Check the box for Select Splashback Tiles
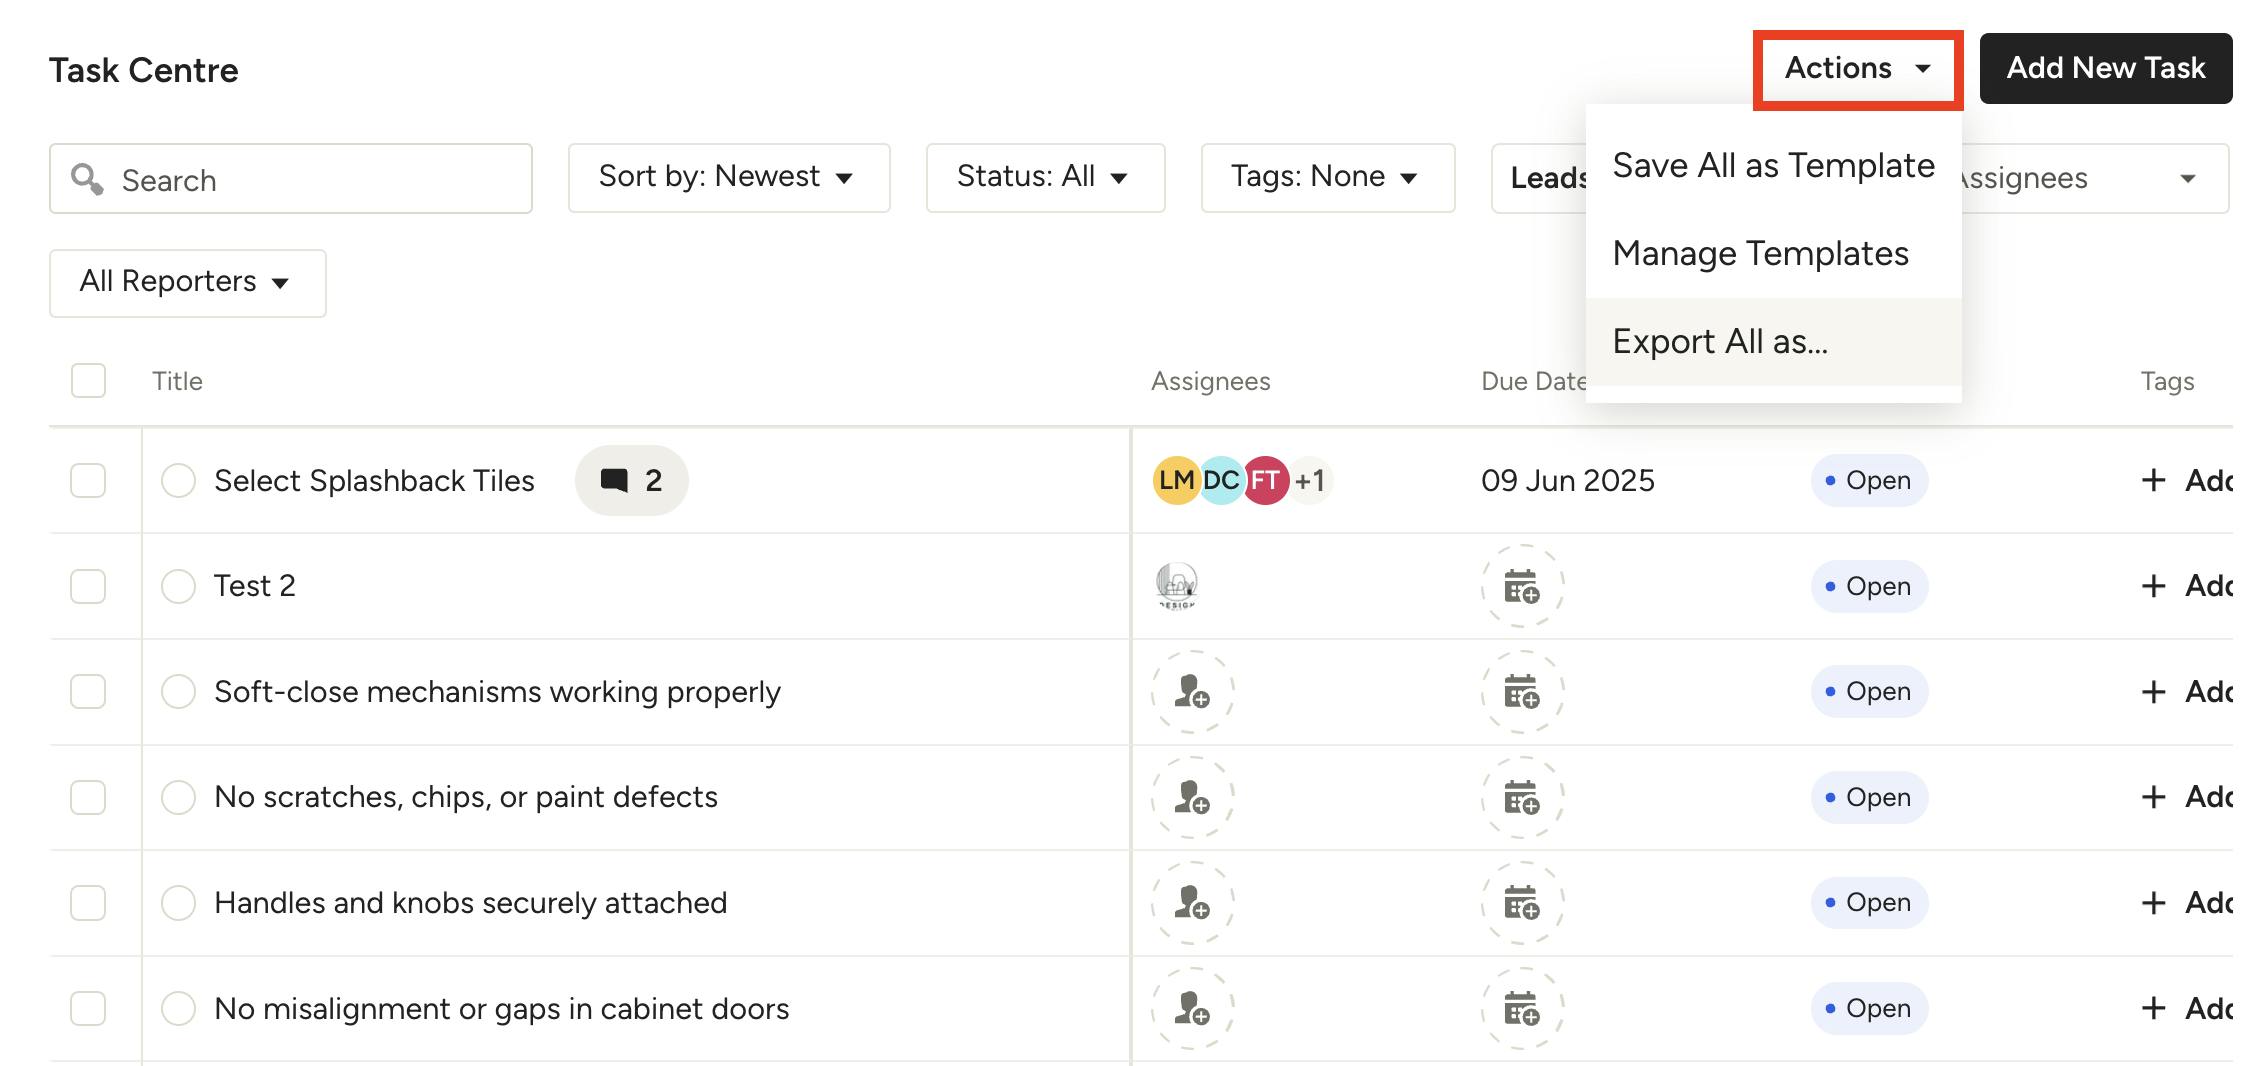The height and width of the screenshot is (1066, 2266). click(88, 481)
